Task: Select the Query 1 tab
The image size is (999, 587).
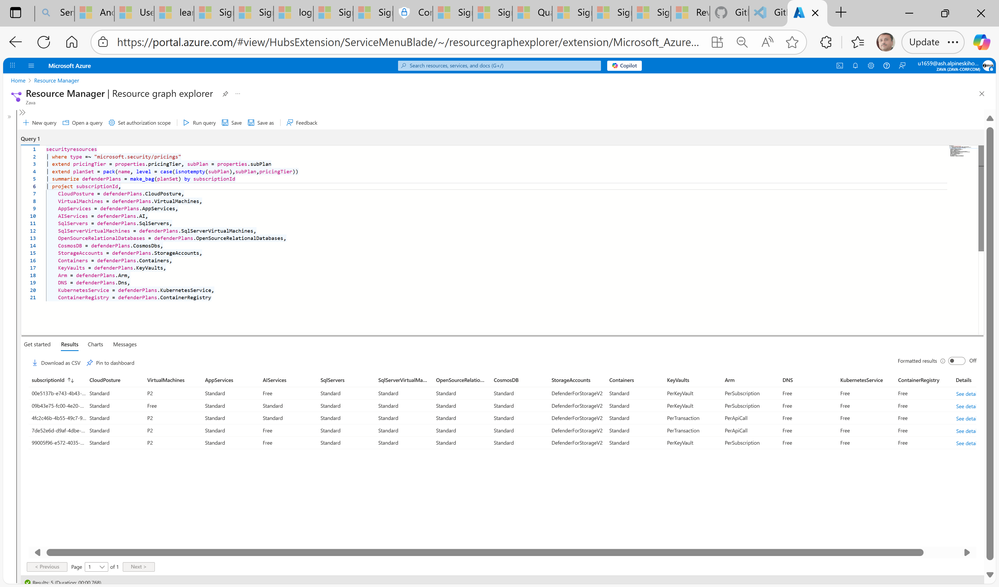Action: [30, 138]
